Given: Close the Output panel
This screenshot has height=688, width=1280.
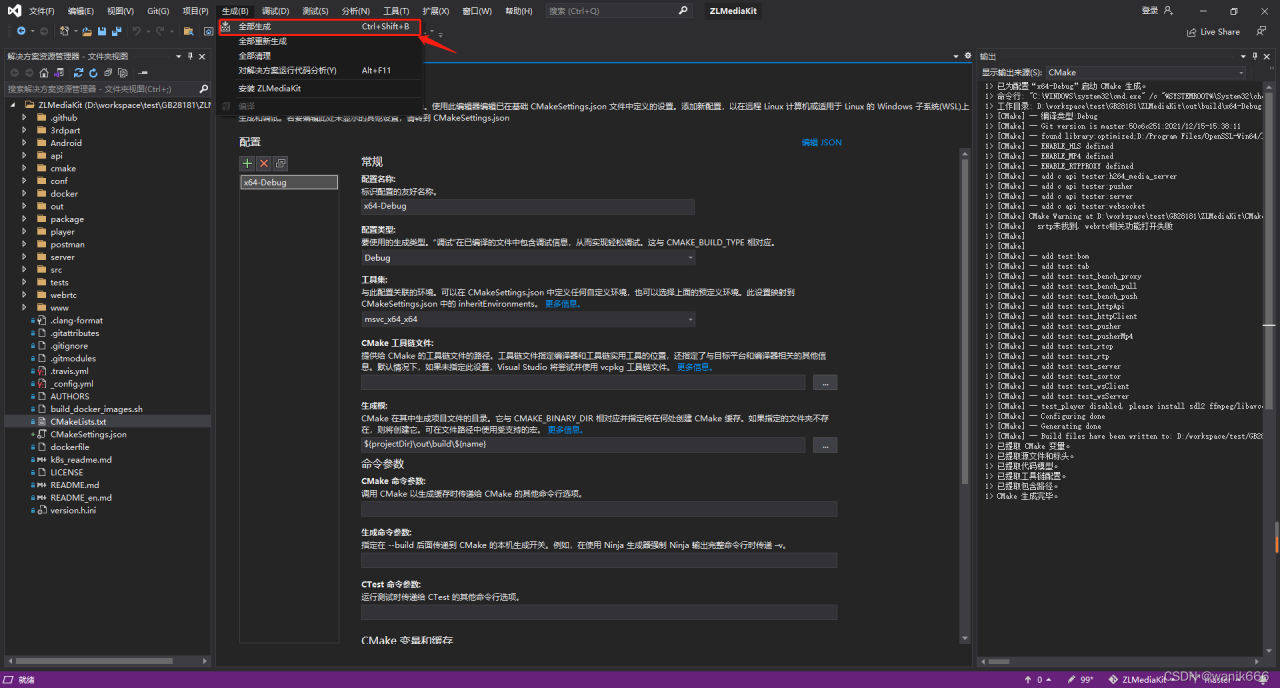Looking at the screenshot, I should coord(1268,56).
